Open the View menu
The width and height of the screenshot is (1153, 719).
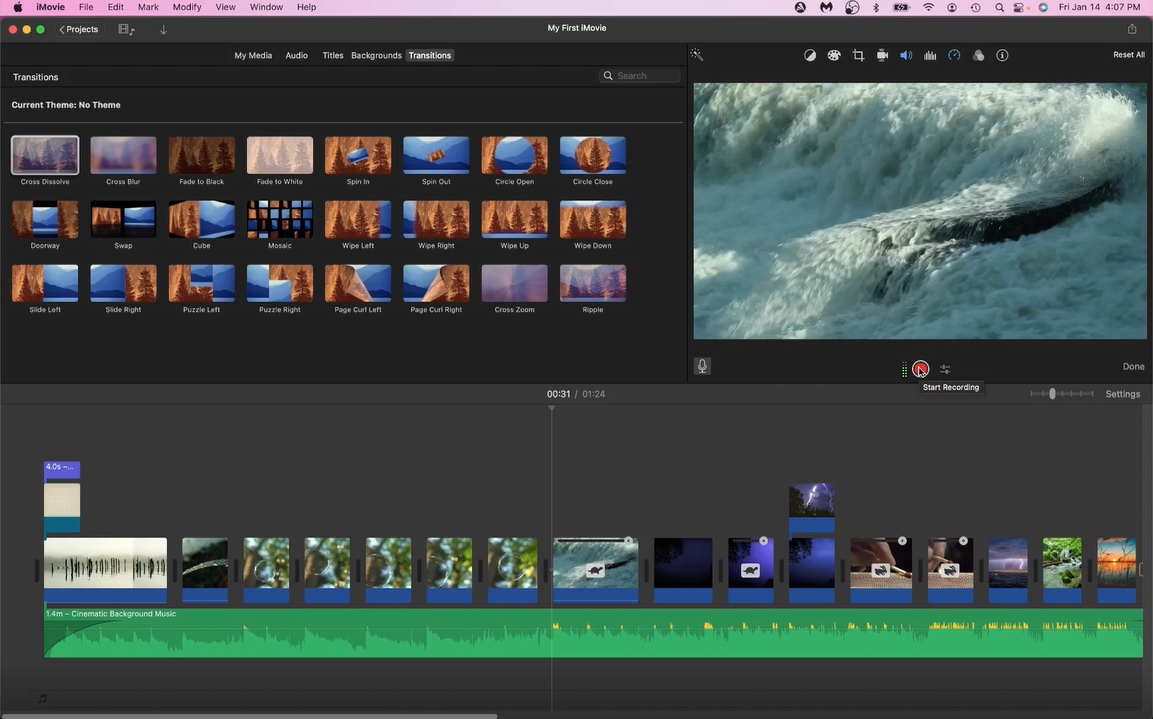[x=225, y=7]
